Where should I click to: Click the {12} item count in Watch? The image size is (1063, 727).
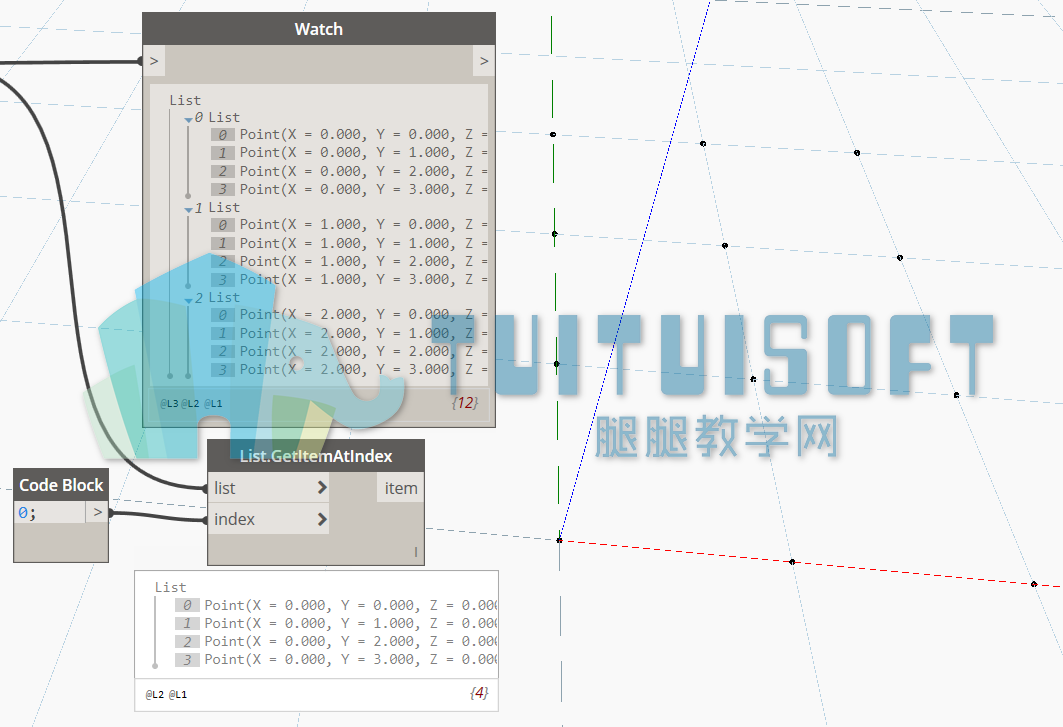coord(465,403)
